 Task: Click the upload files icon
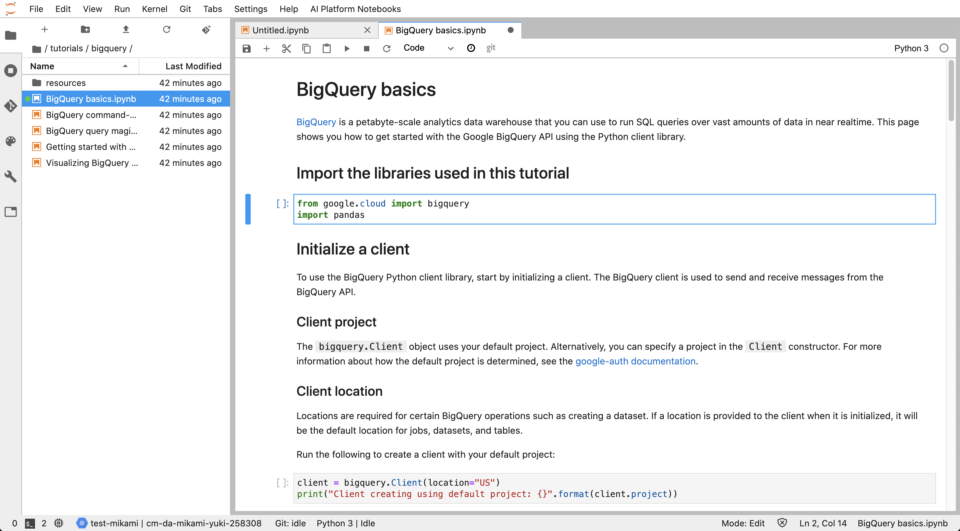point(126,29)
